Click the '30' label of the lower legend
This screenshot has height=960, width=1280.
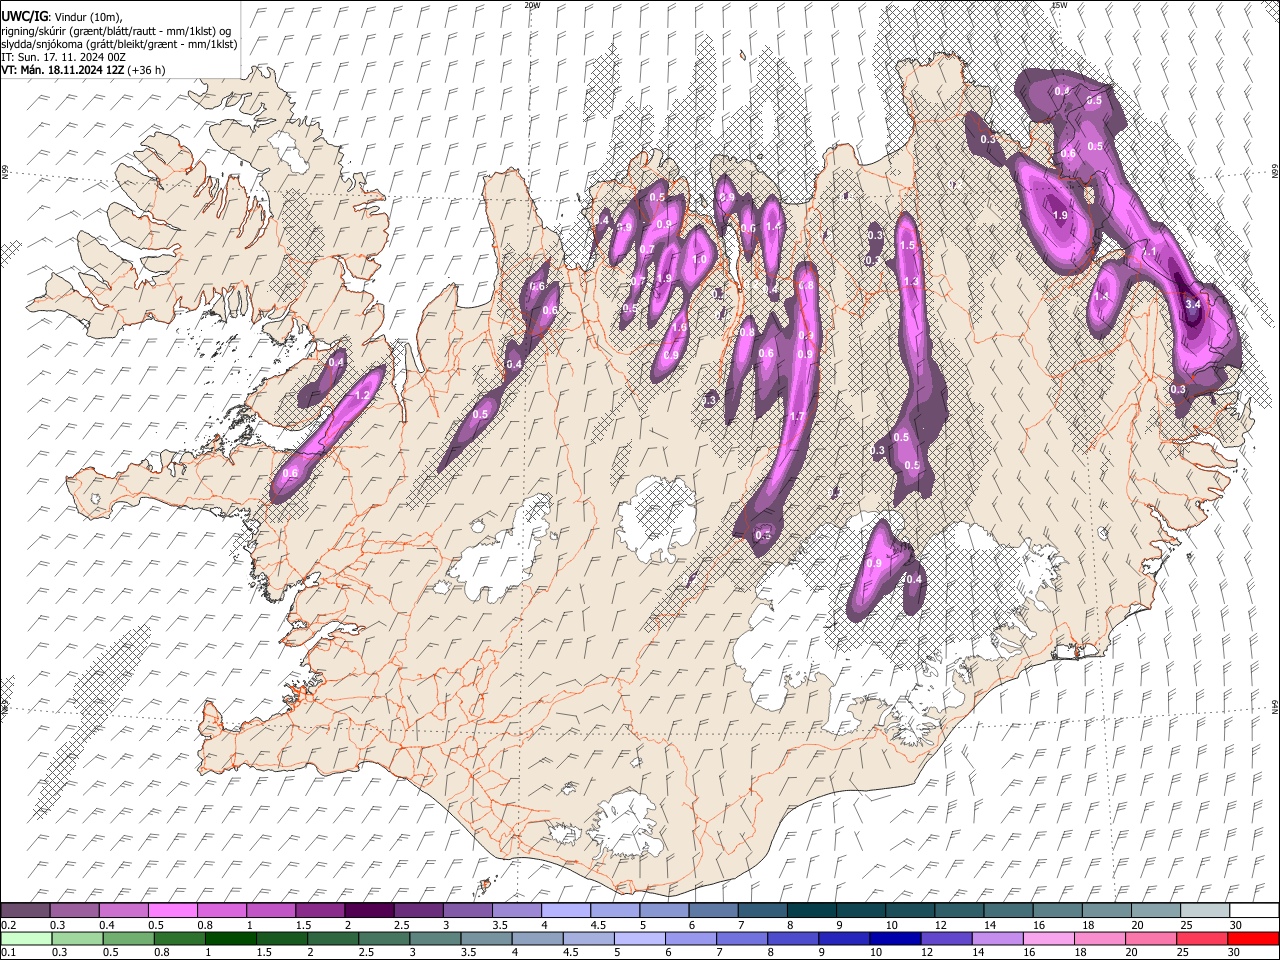coord(1235,952)
